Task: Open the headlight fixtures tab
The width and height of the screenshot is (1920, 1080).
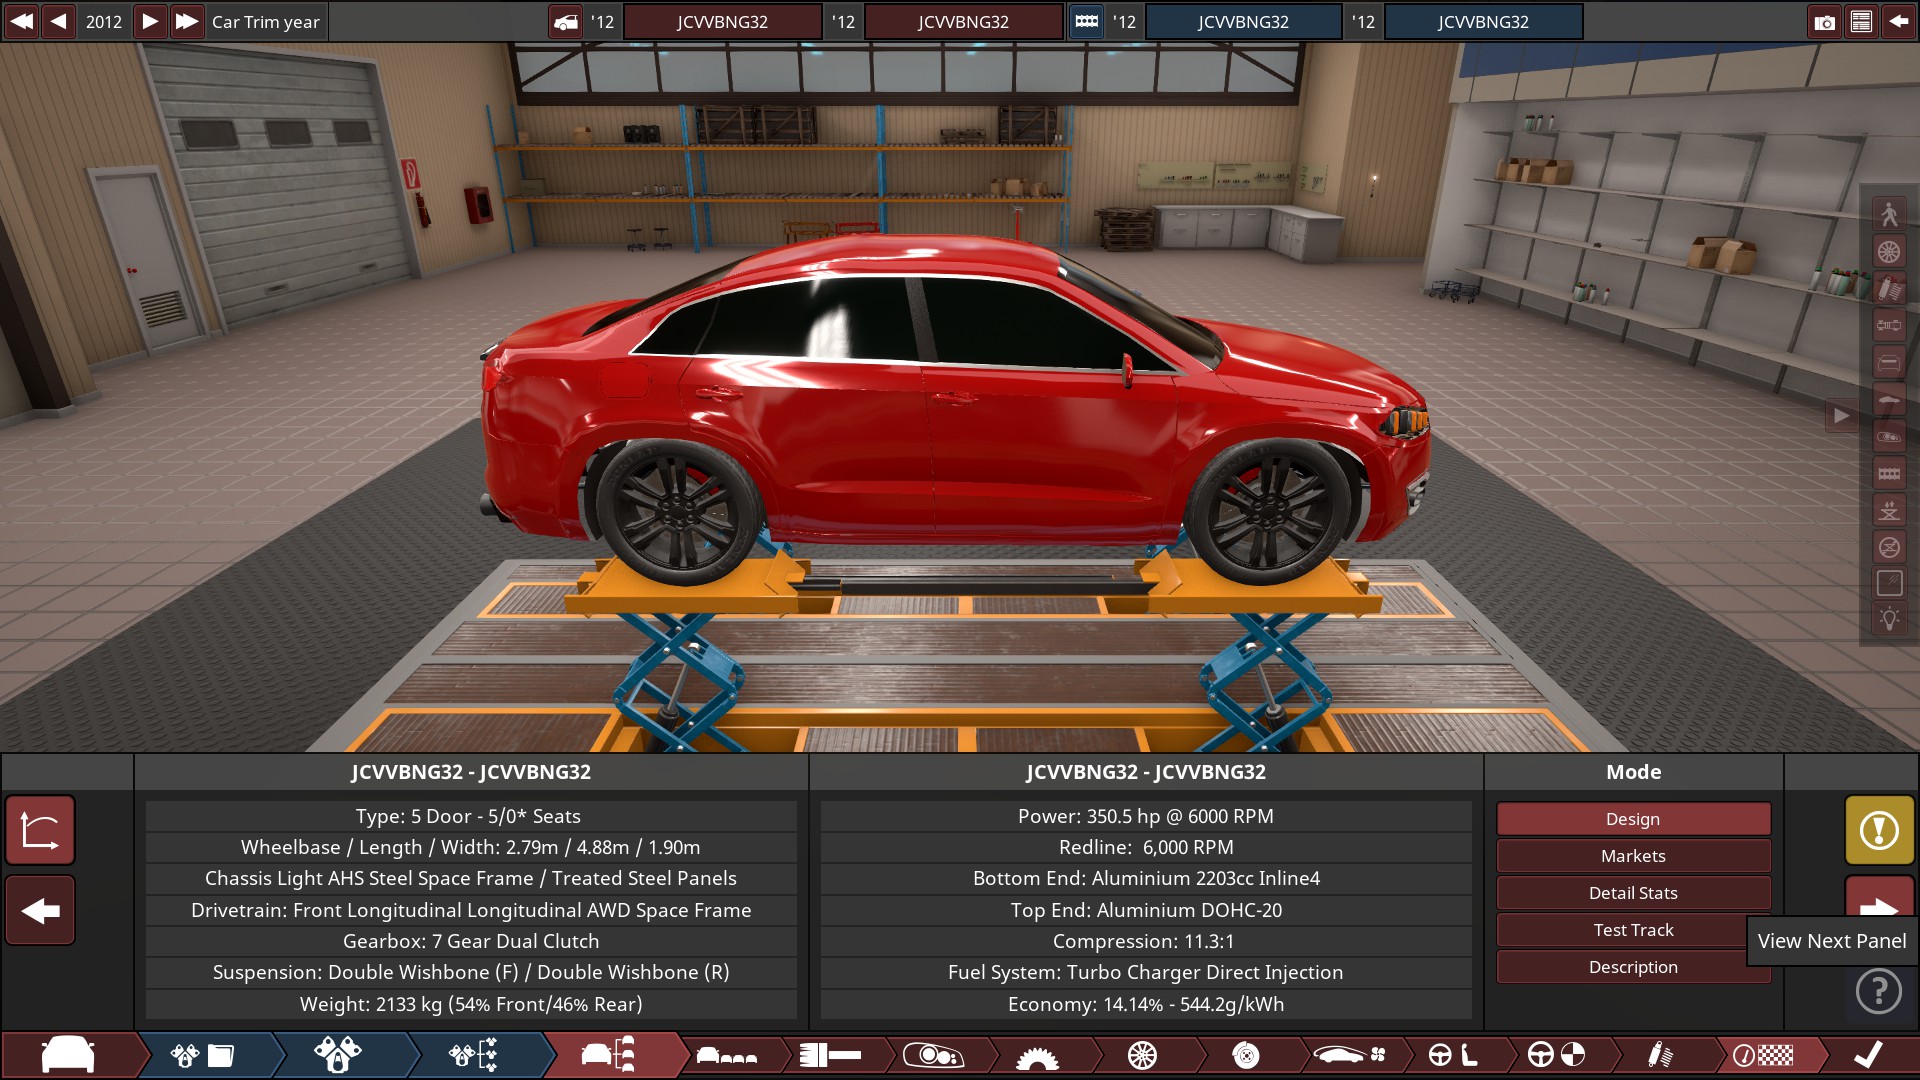Action: coord(933,1055)
